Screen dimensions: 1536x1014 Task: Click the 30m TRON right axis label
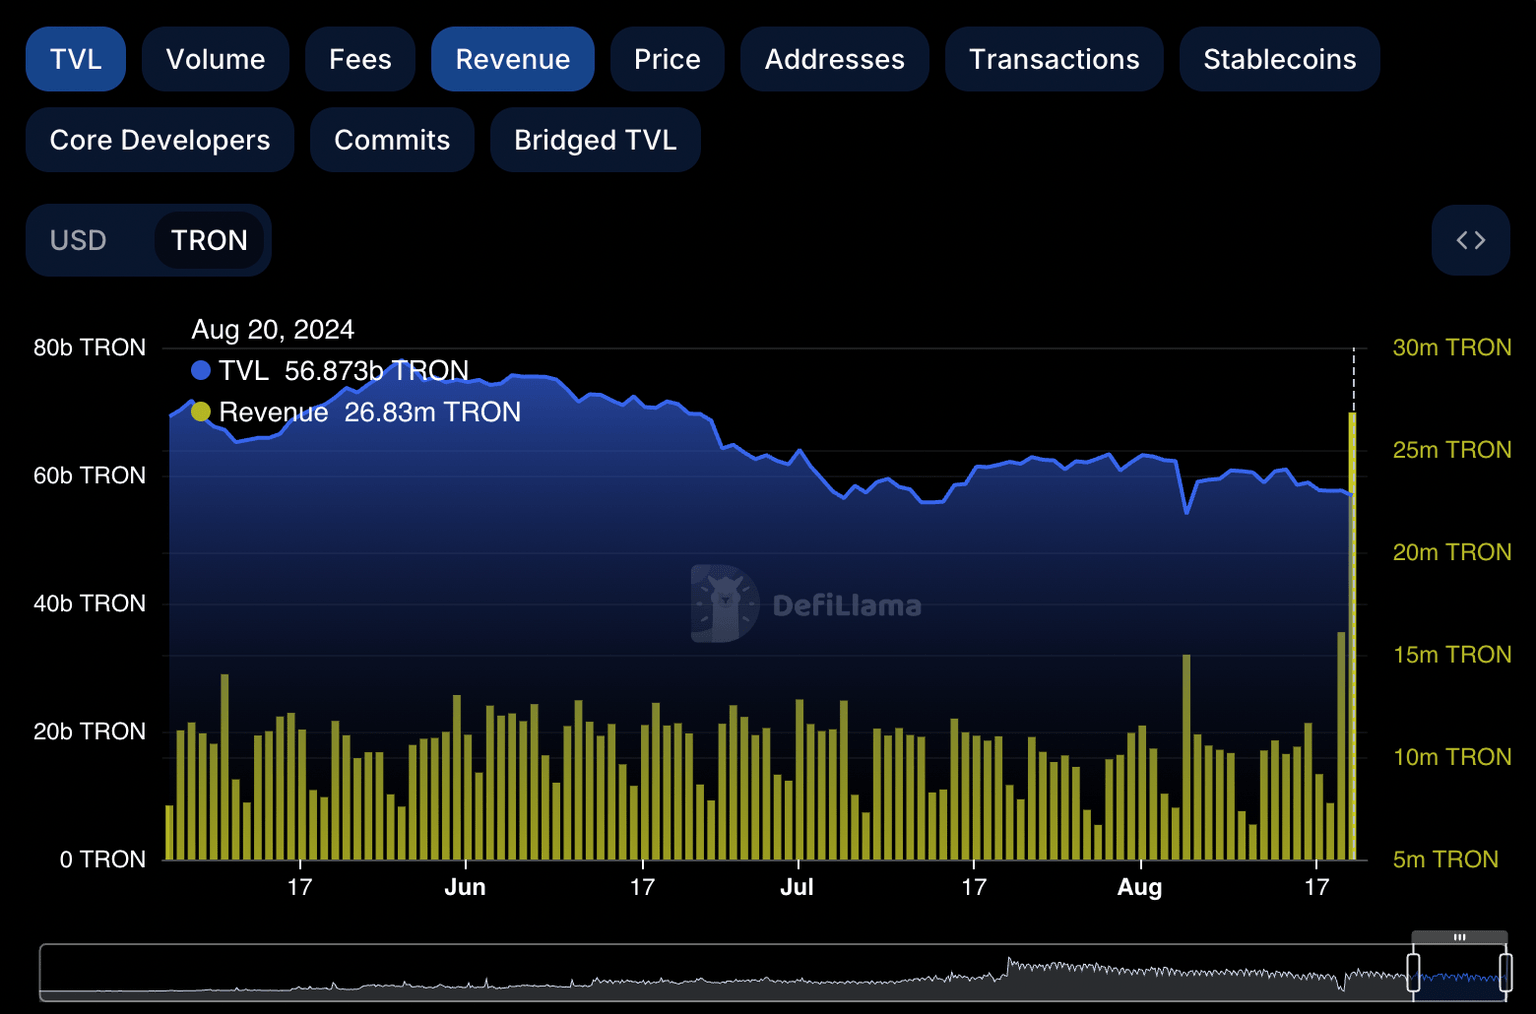point(1452,347)
